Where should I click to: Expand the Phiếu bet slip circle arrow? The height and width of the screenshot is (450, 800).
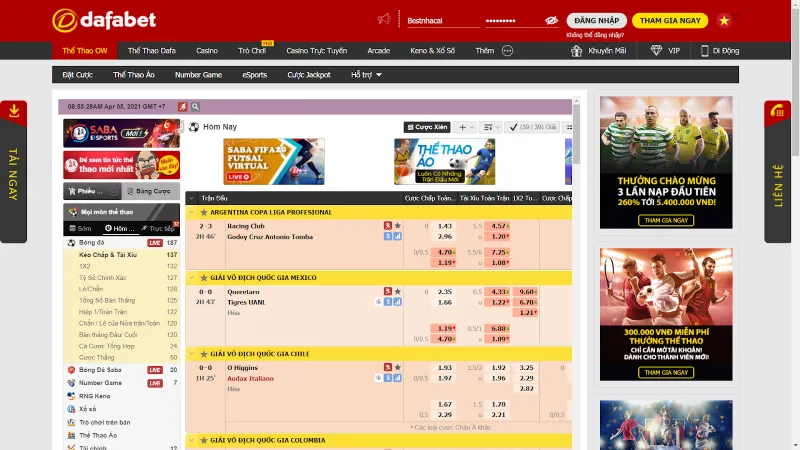point(113,191)
